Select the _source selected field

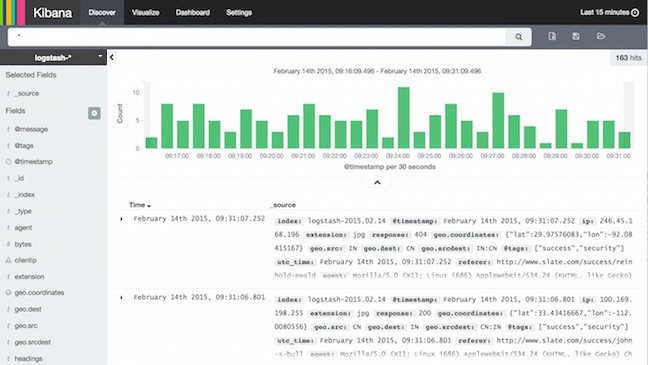tap(27, 93)
